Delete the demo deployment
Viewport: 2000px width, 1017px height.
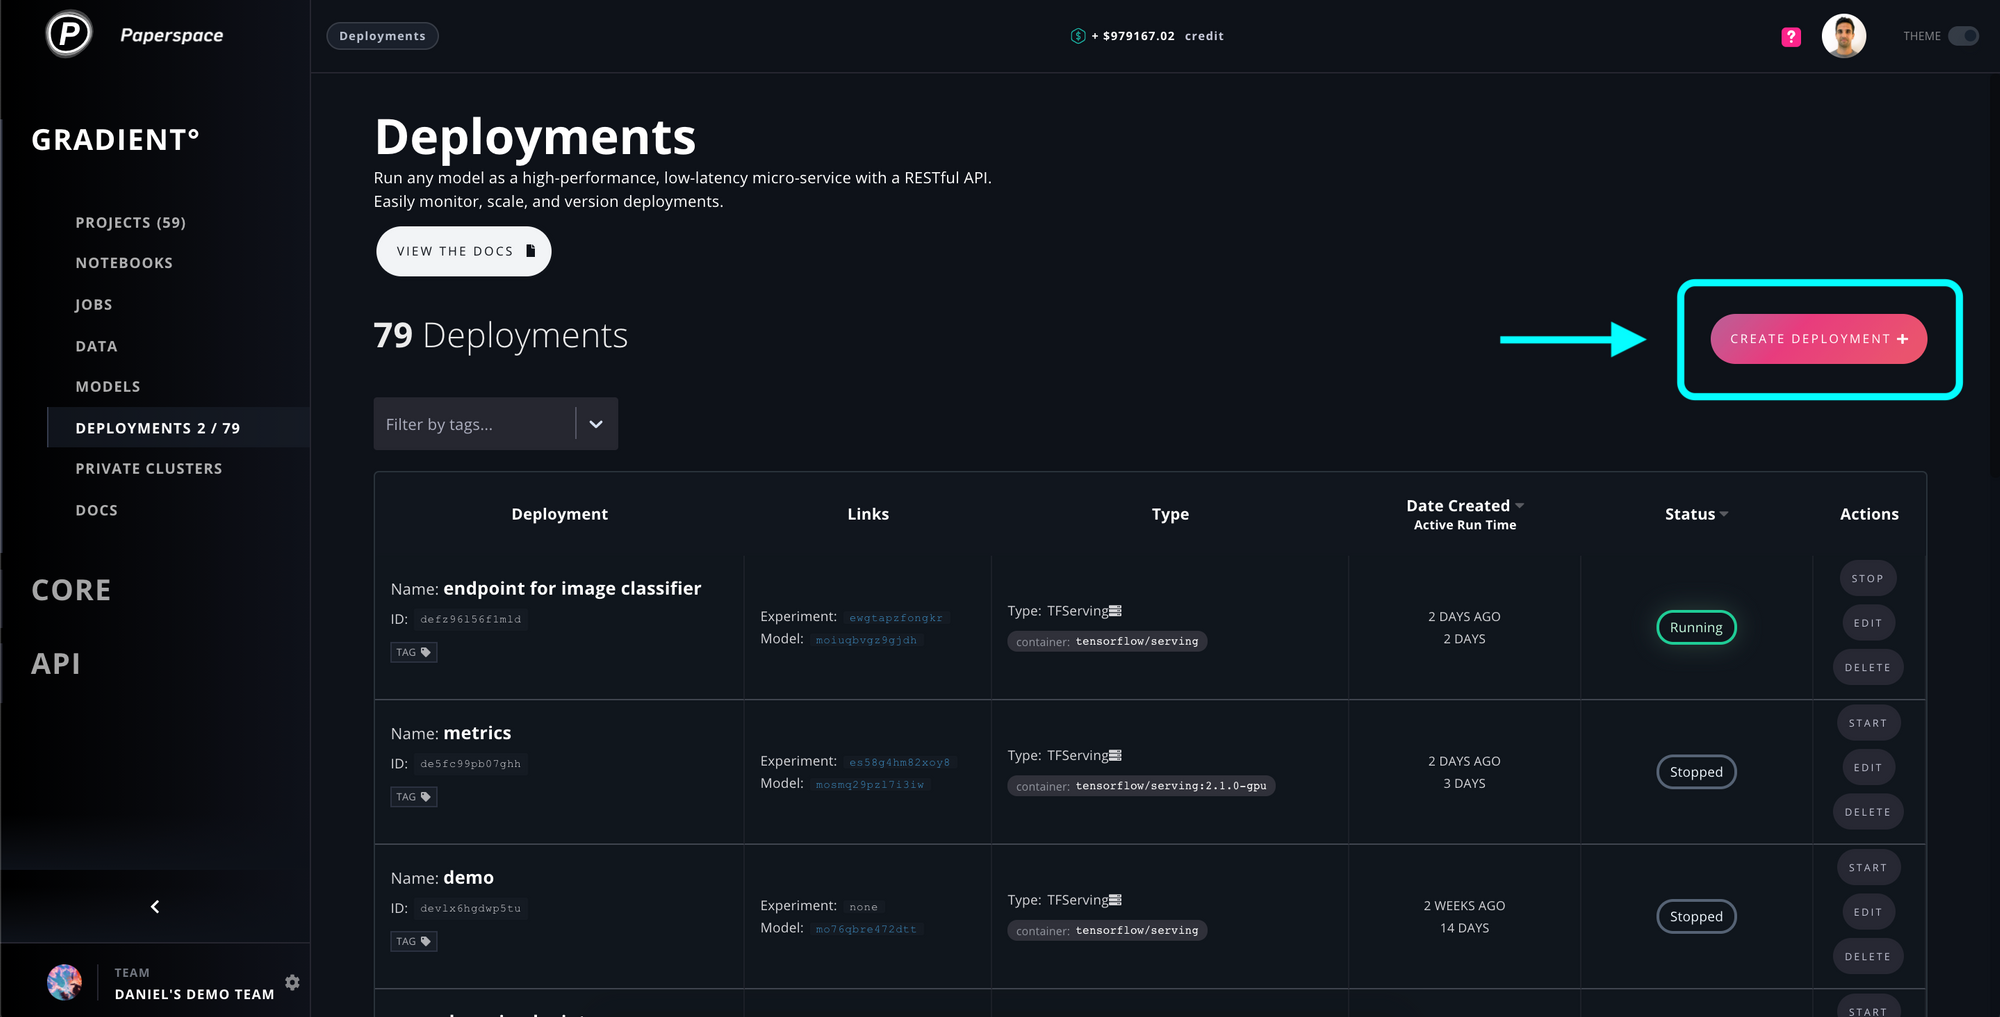click(1867, 957)
